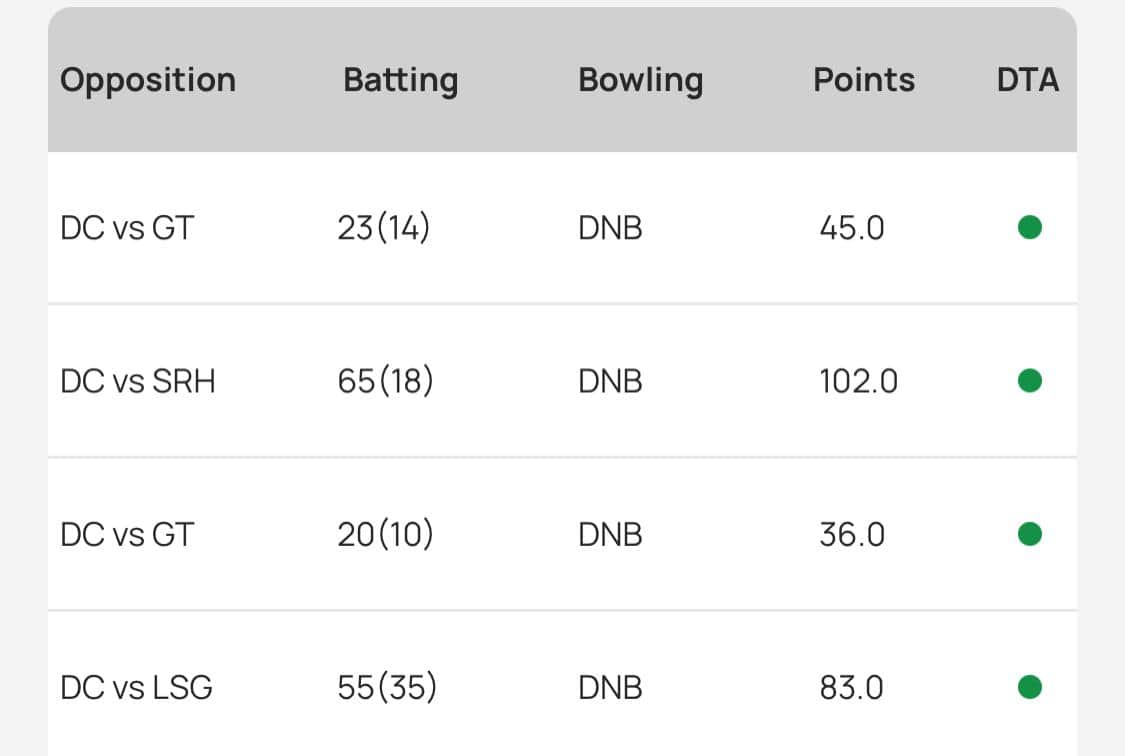1125x756 pixels.
Task: Click the 20(10) batting score
Action: pos(385,535)
